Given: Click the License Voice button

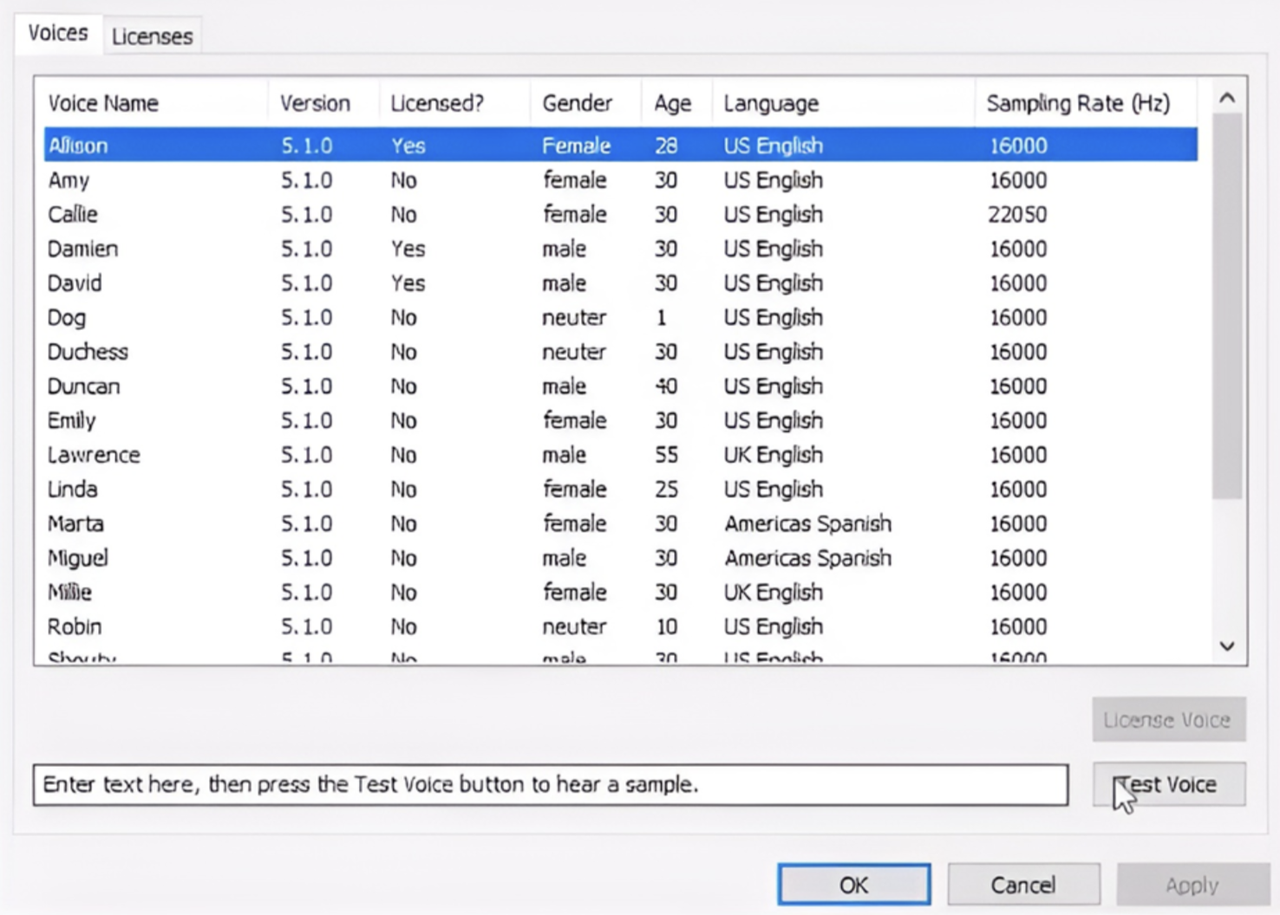Looking at the screenshot, I should [x=1168, y=719].
